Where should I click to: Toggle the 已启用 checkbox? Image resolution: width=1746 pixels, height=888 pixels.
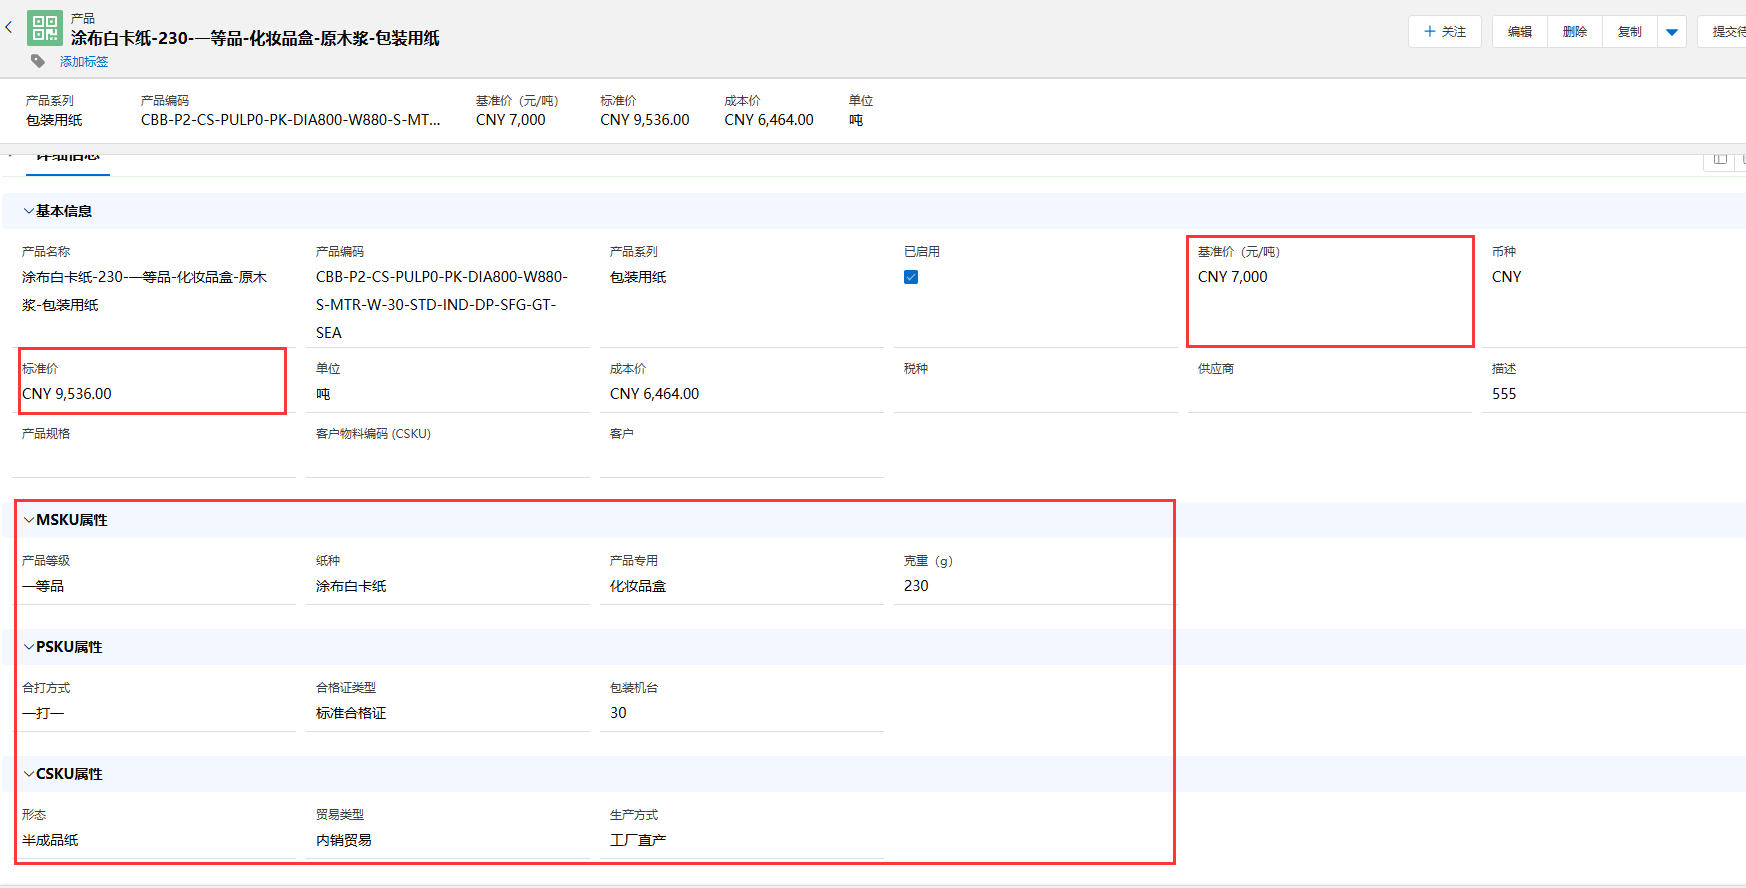point(911,277)
